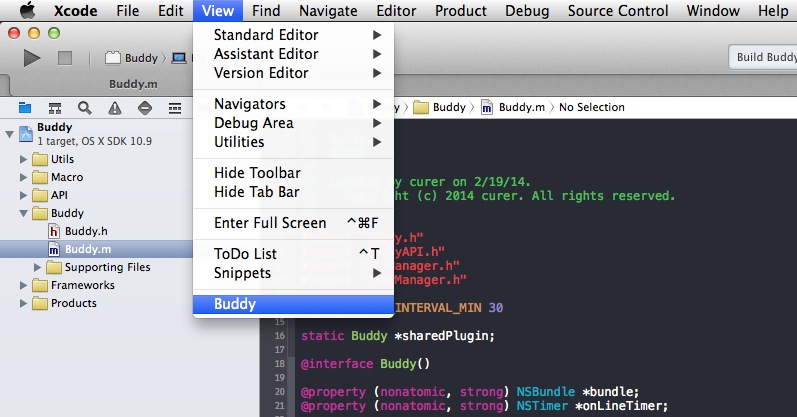Expand the Frameworks group
Screen dimensions: 797x417
click(x=23, y=285)
